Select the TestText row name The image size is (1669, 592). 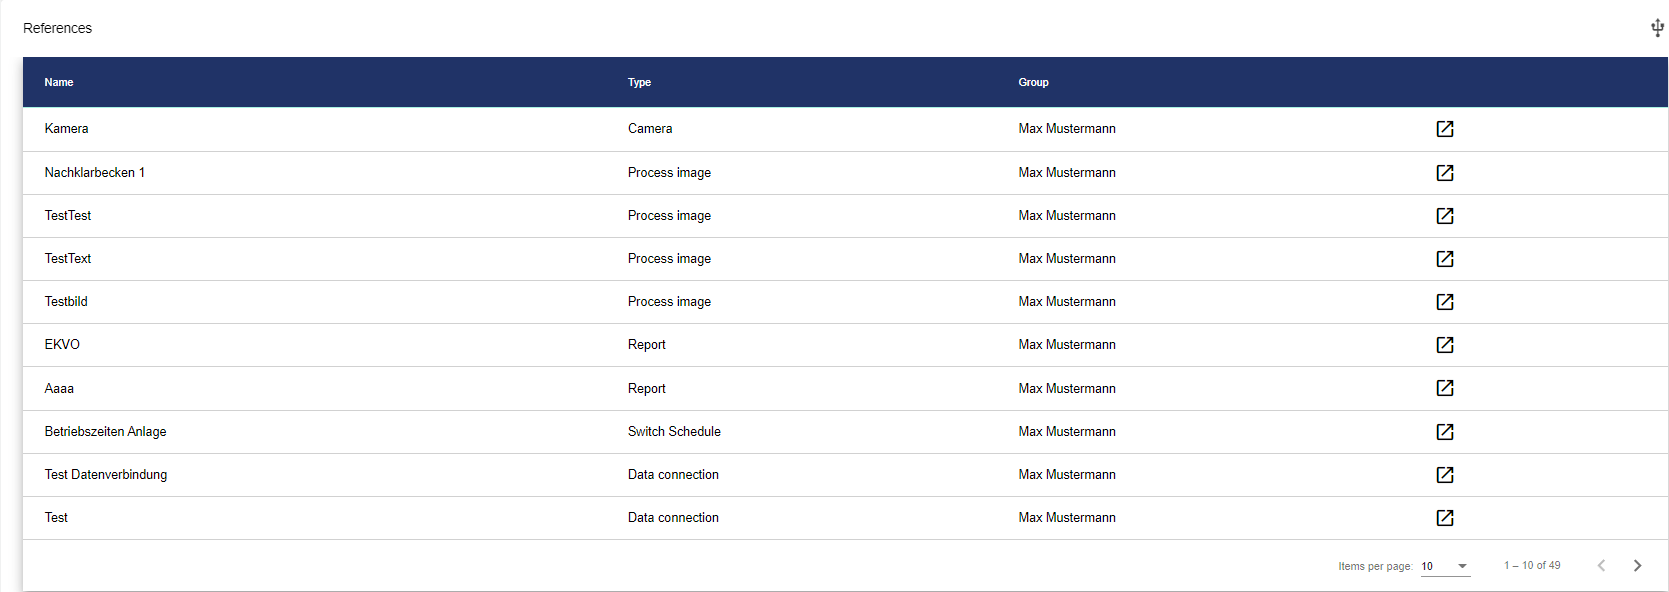click(68, 259)
